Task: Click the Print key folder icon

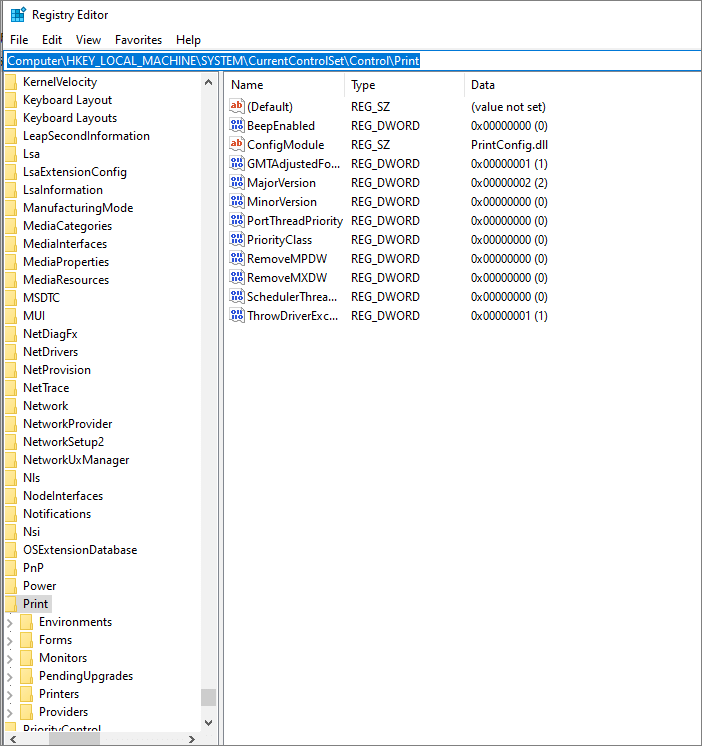Action: [11, 604]
